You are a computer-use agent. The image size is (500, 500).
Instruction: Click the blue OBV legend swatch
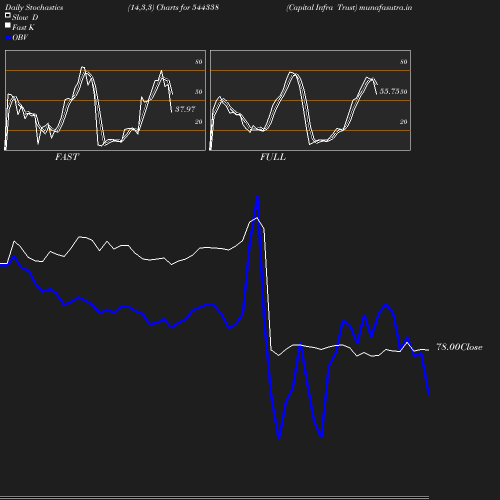8,38
